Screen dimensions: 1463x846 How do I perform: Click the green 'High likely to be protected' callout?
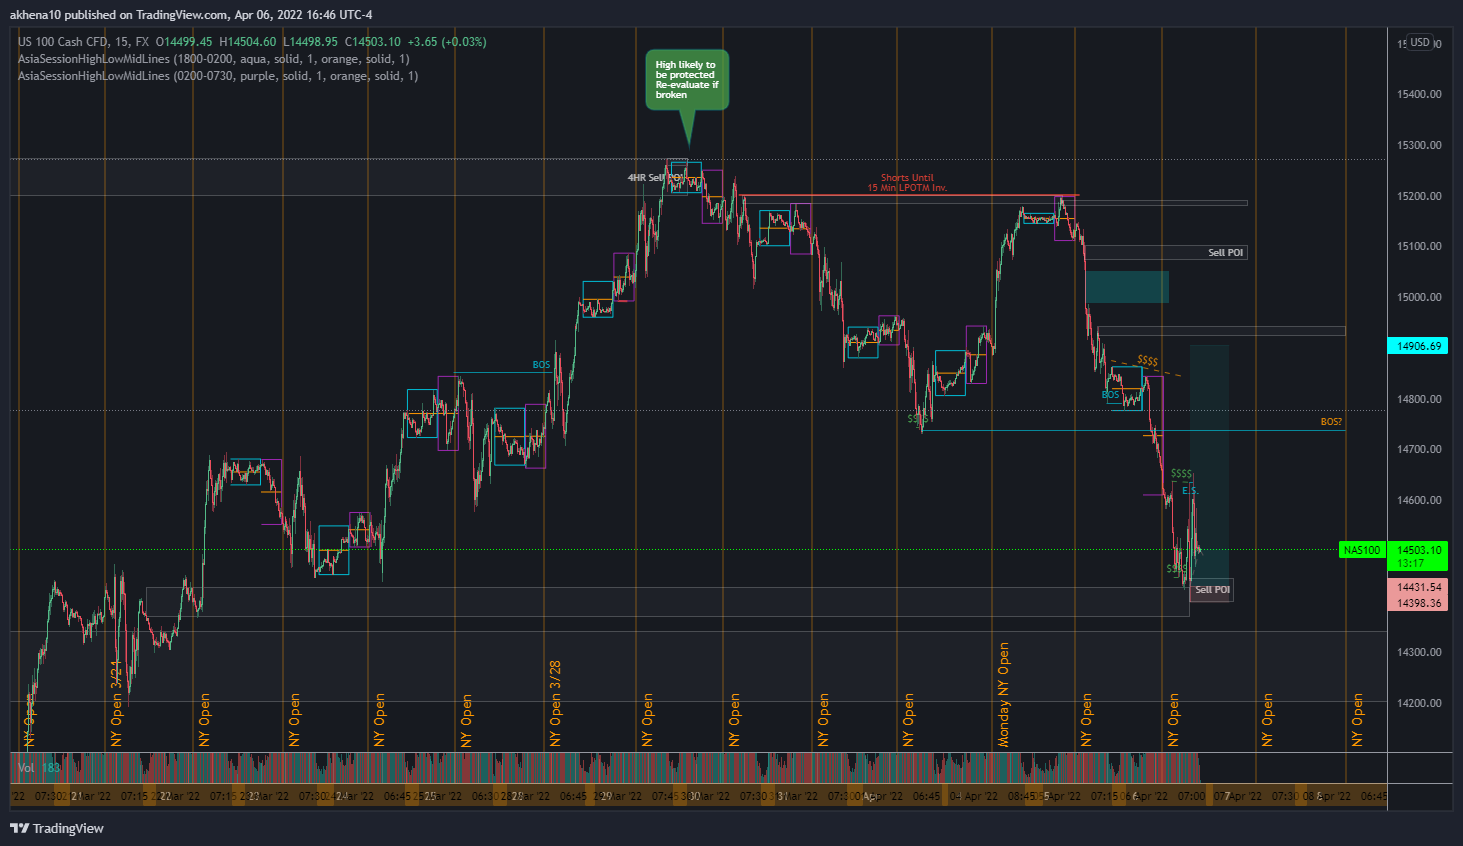click(x=687, y=79)
